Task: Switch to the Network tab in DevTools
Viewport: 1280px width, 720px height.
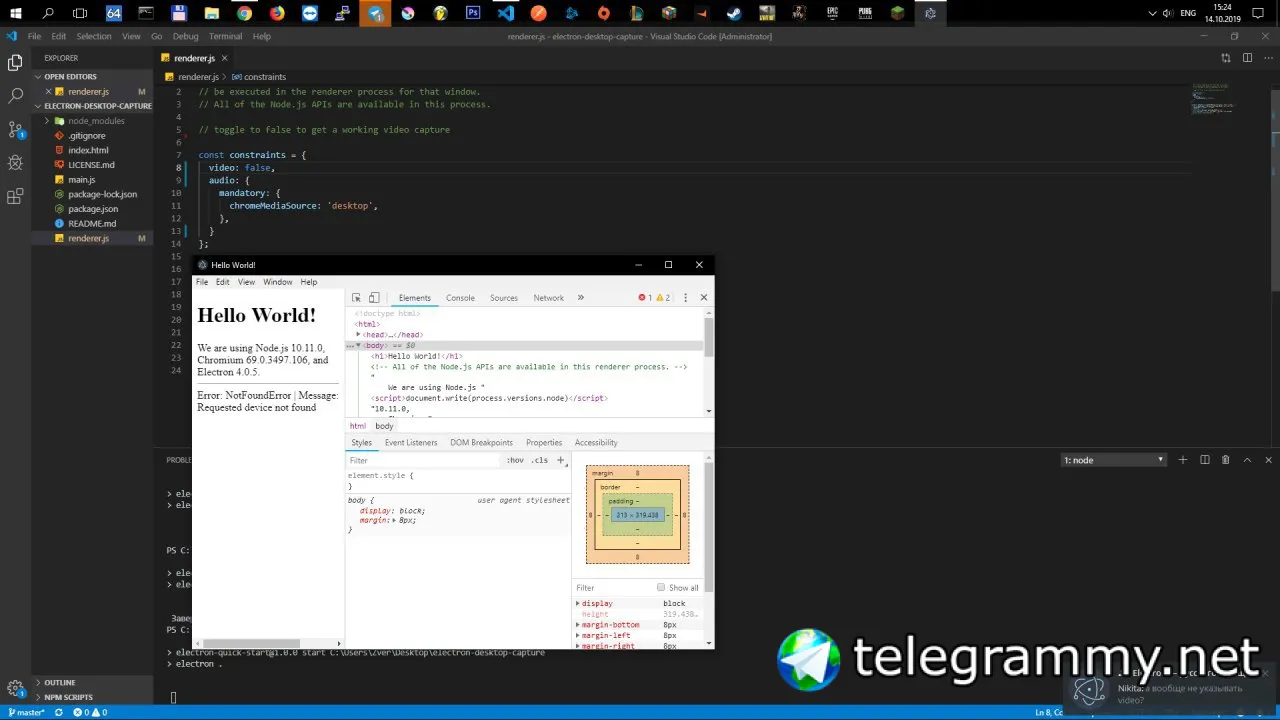Action: click(x=548, y=298)
